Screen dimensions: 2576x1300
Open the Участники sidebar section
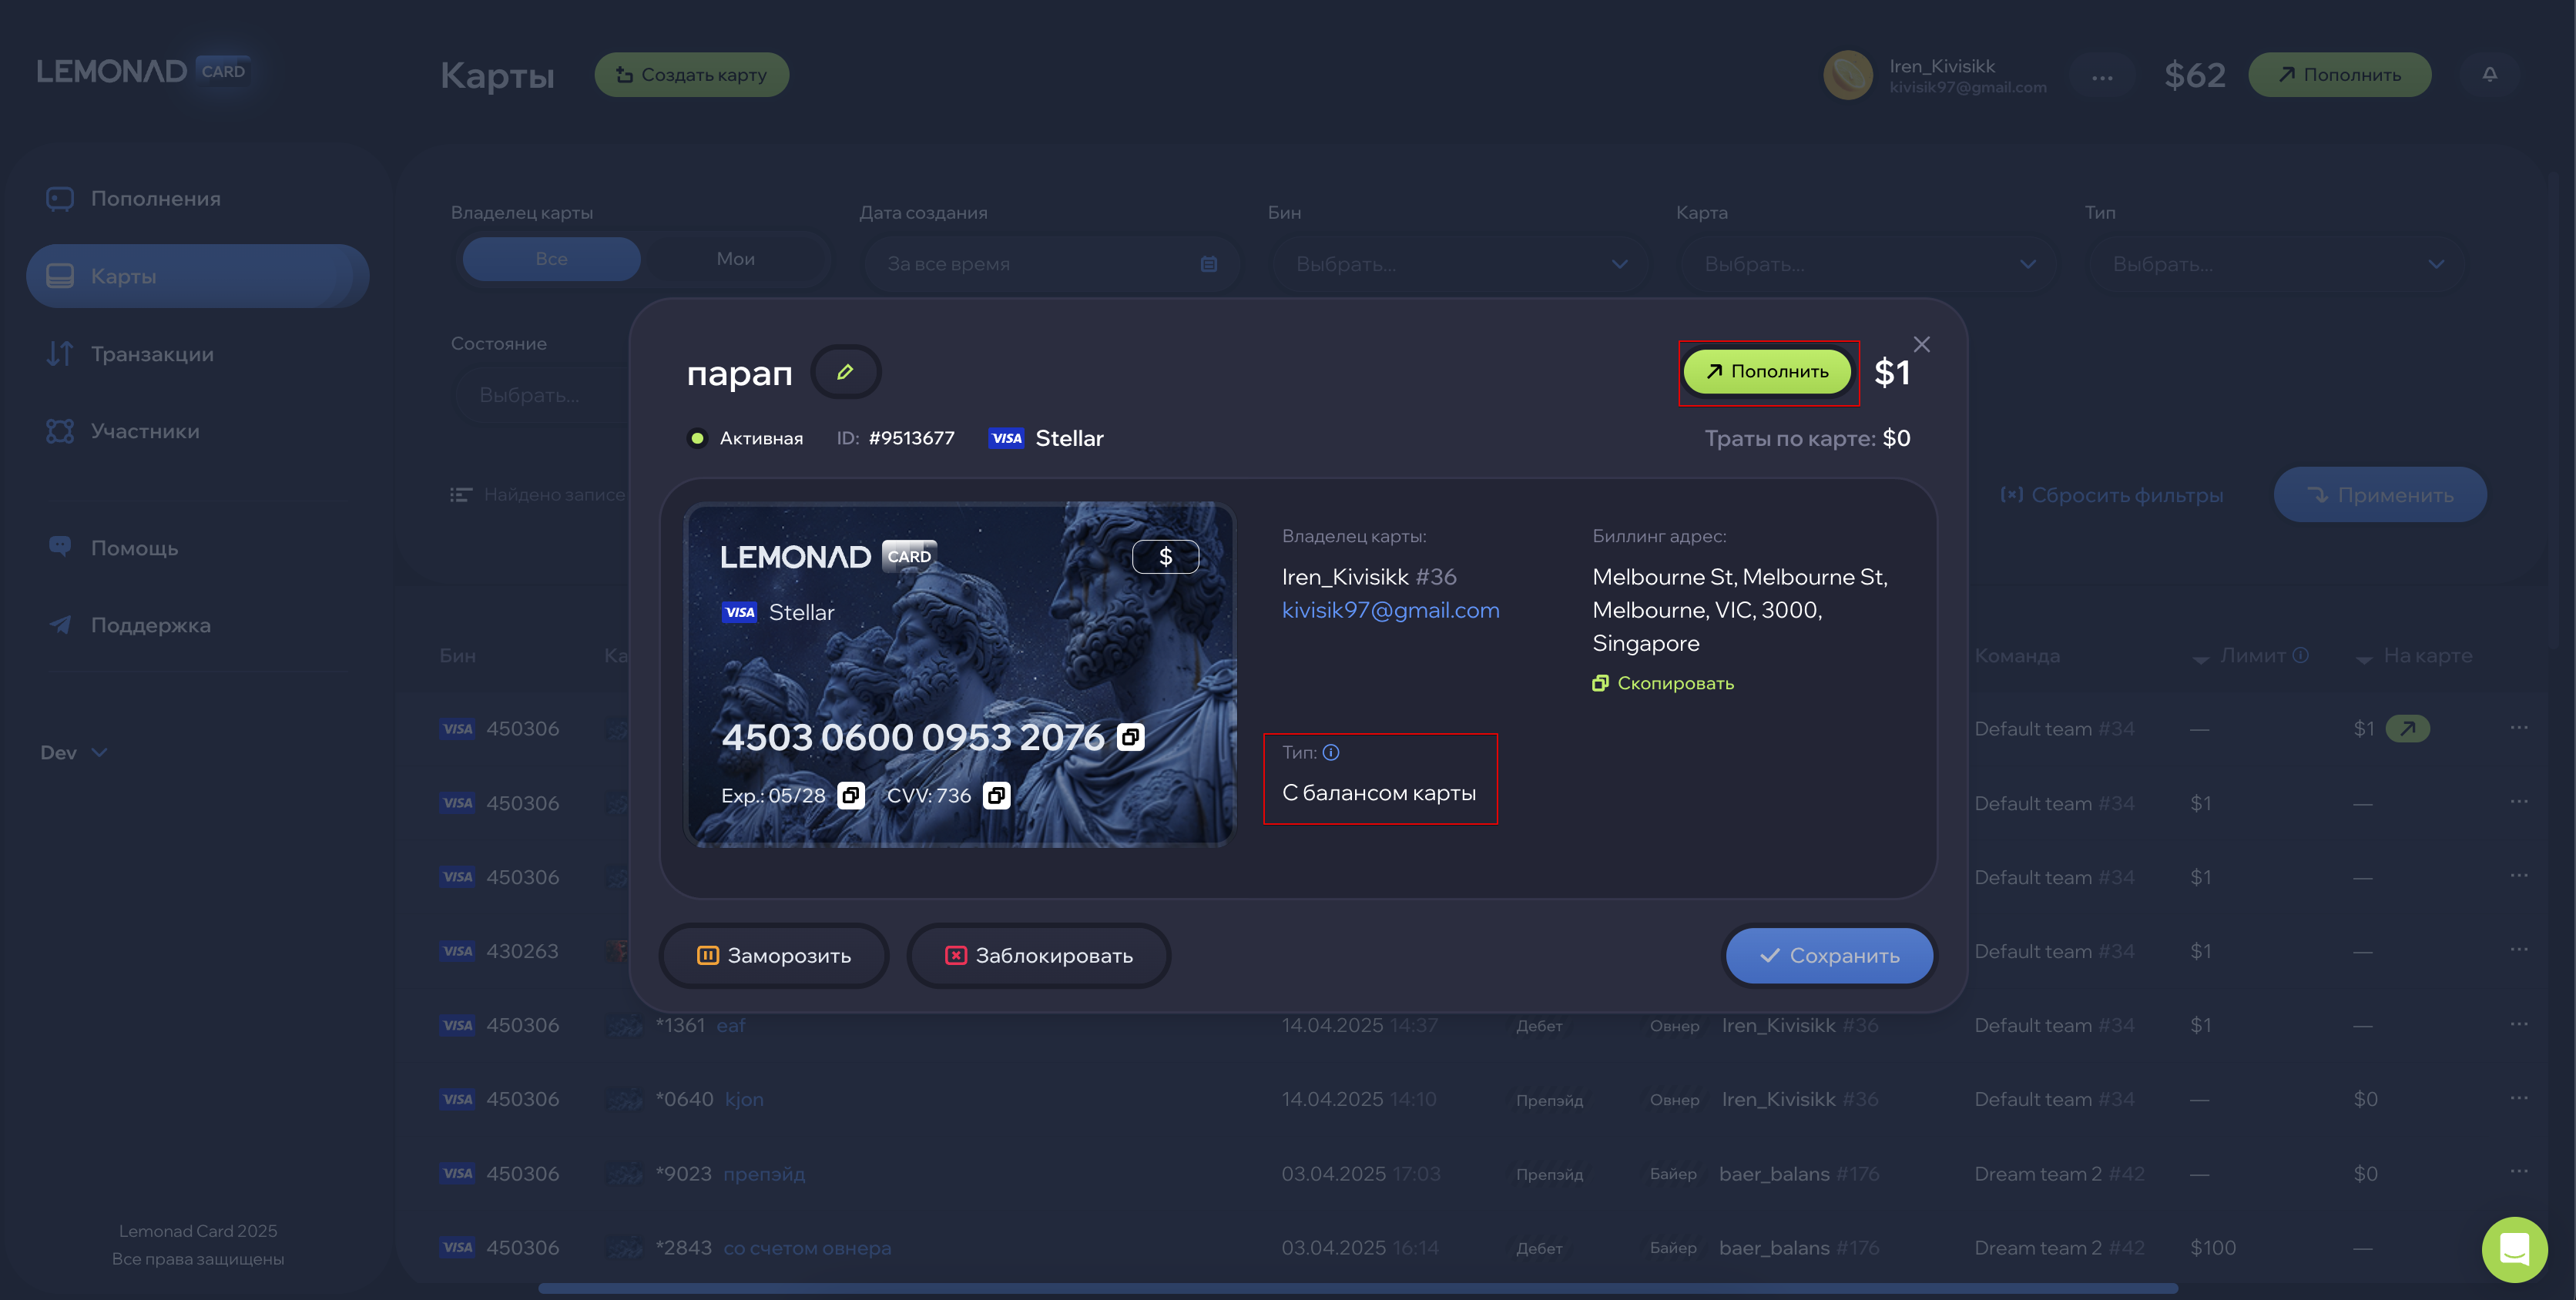144,431
